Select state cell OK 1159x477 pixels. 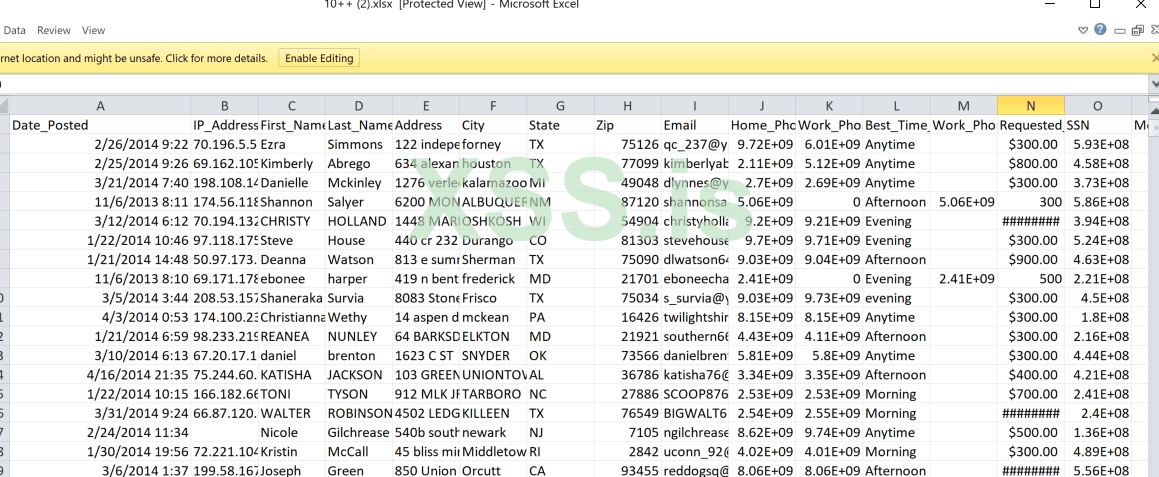(560, 356)
